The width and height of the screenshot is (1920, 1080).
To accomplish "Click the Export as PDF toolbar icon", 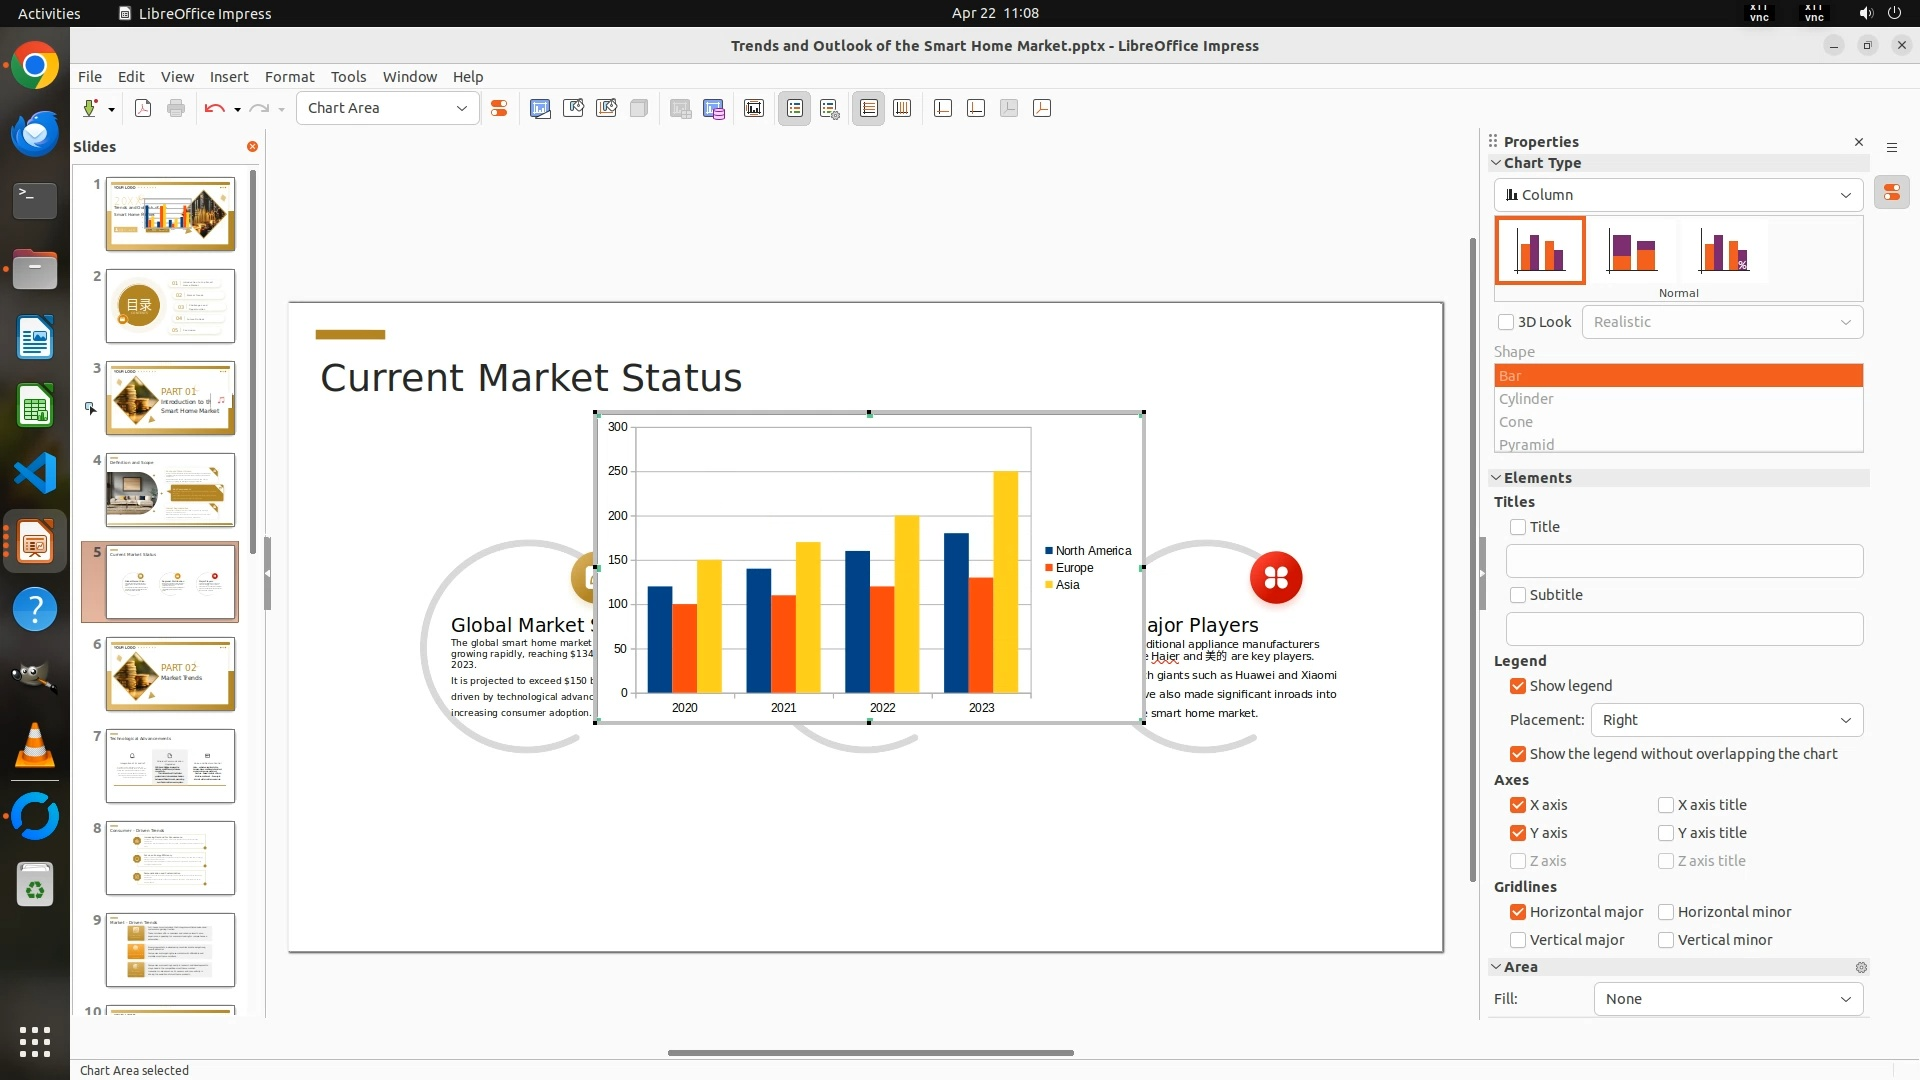I will [x=143, y=108].
